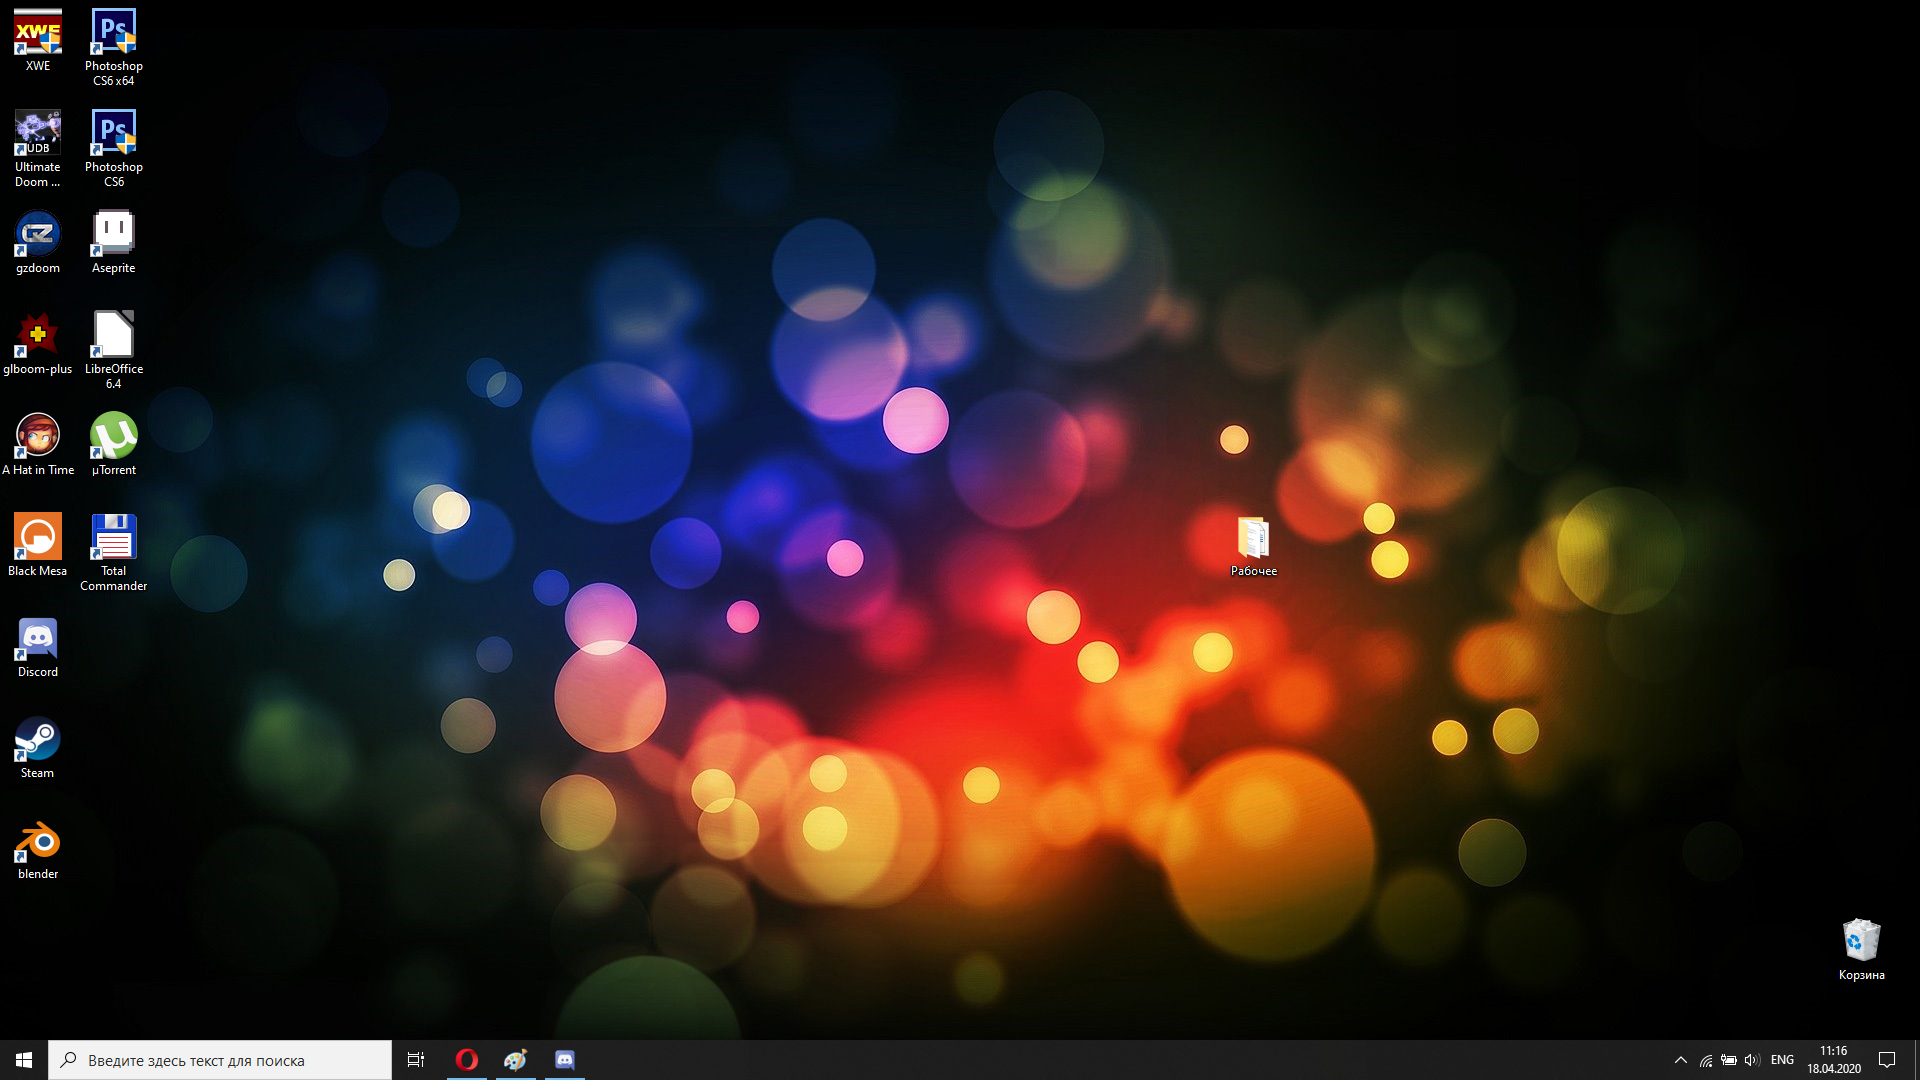
Task: Change the ENG input language
Action: coord(1782,1060)
